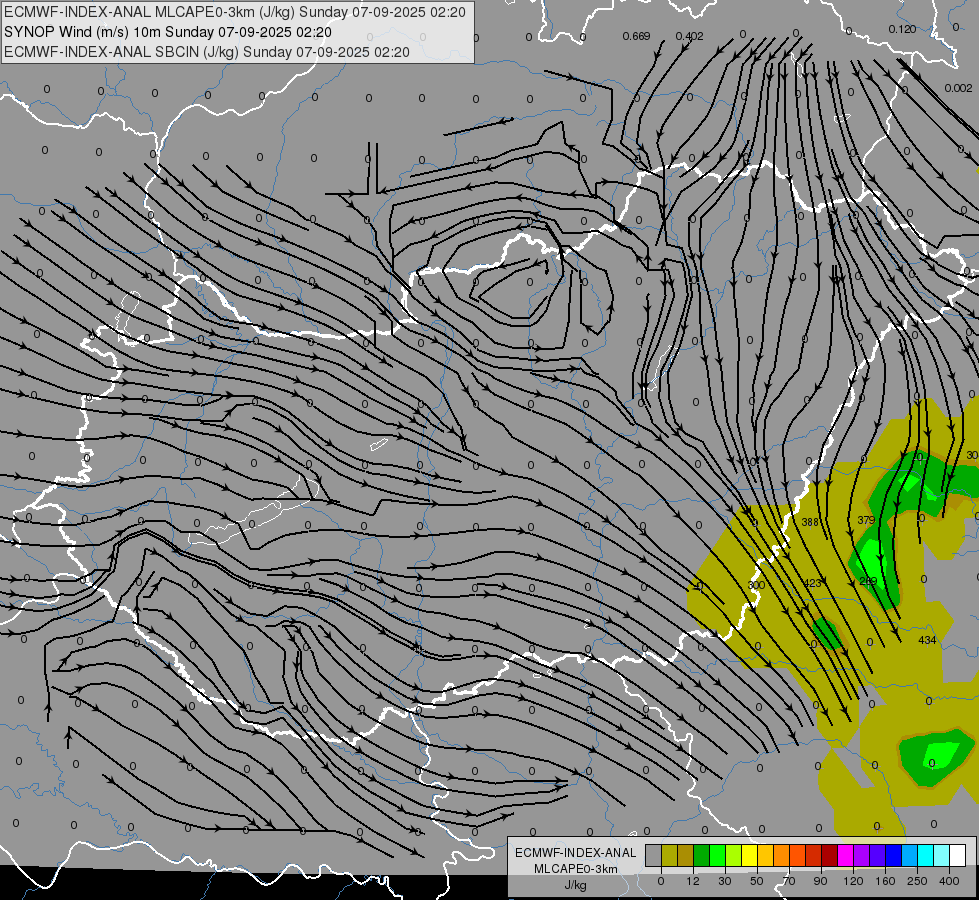This screenshot has width=979, height=900.
Task: Click the legend label 250
Action: tap(917, 881)
